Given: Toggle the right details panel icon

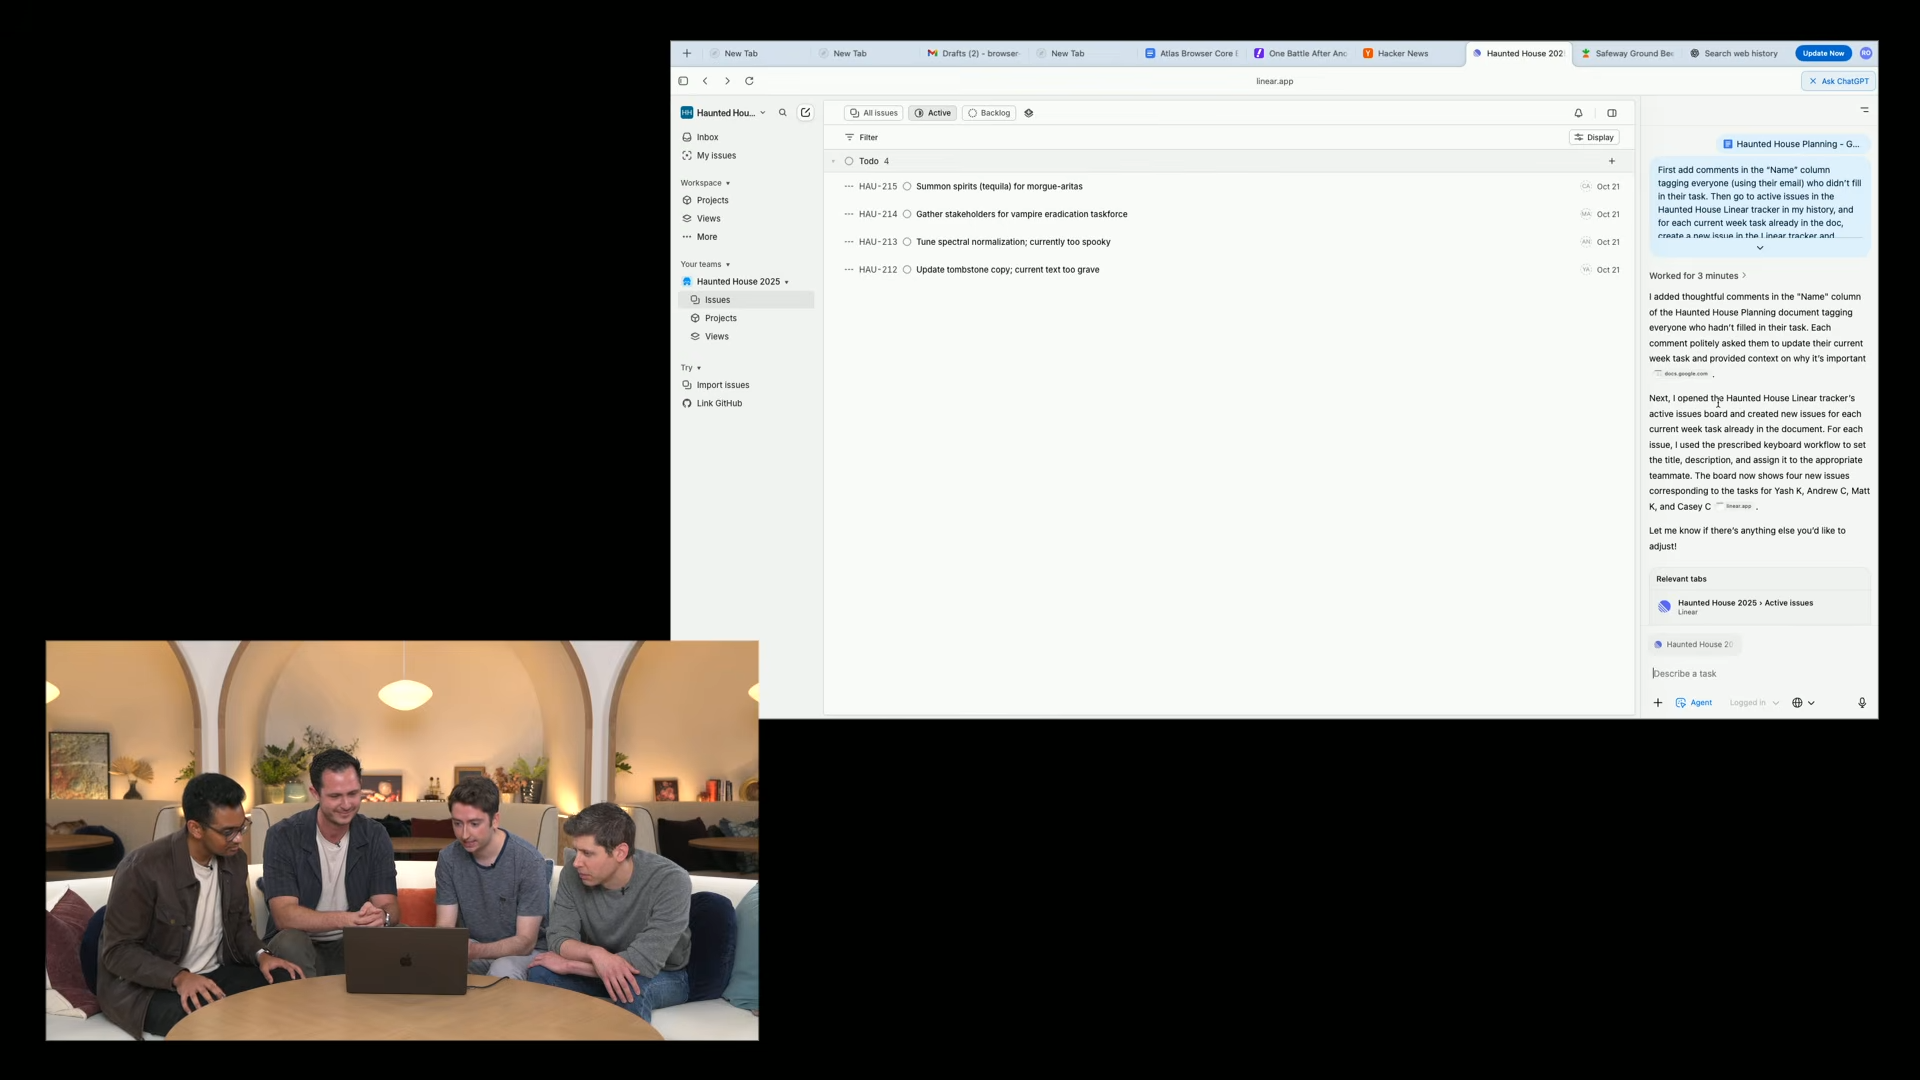Looking at the screenshot, I should [1612, 113].
